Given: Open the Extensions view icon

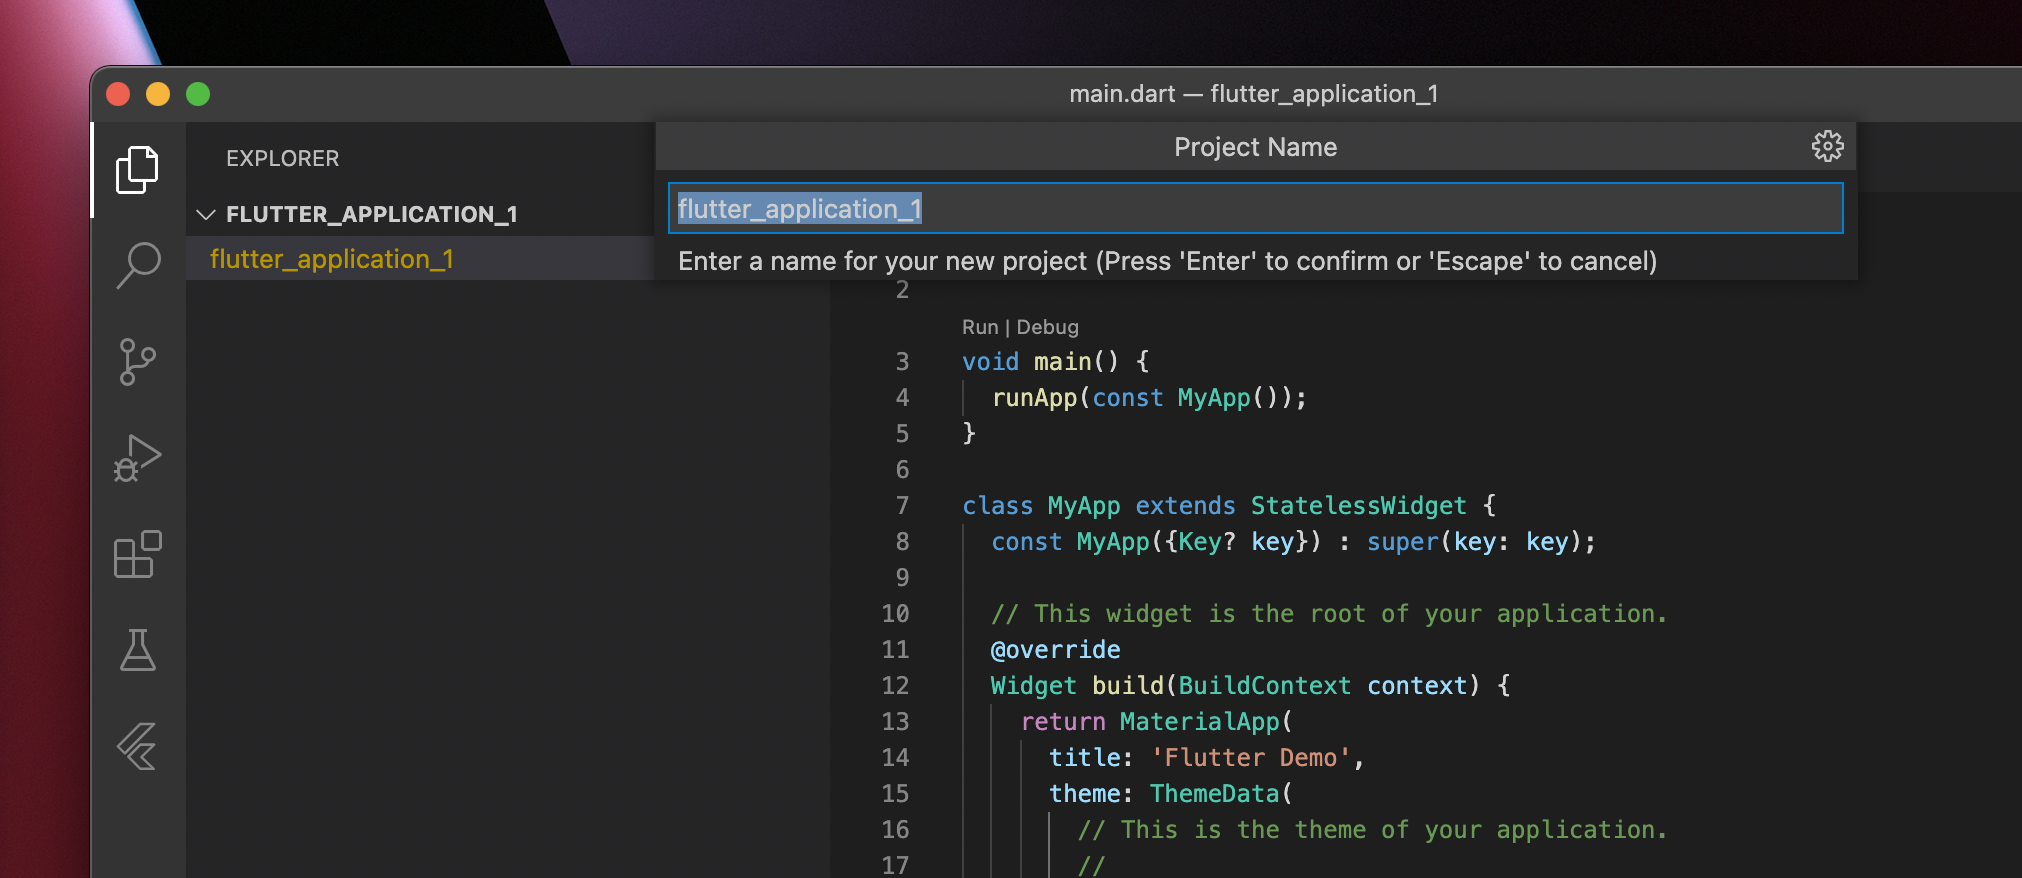Looking at the screenshot, I should [137, 554].
